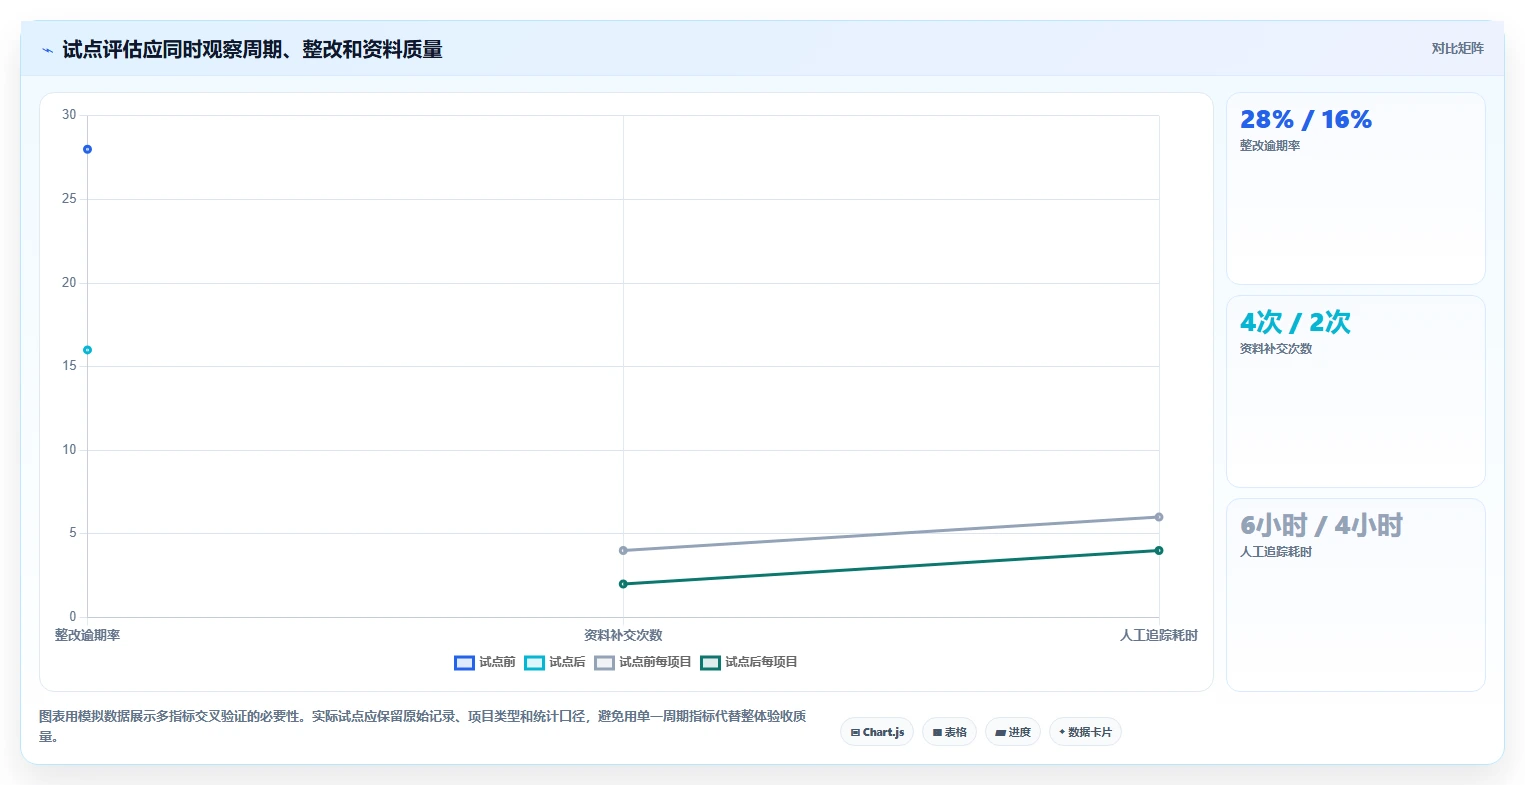Click gray line point above 资料补交次数
The width and height of the screenshot is (1525, 785).
click(x=623, y=550)
